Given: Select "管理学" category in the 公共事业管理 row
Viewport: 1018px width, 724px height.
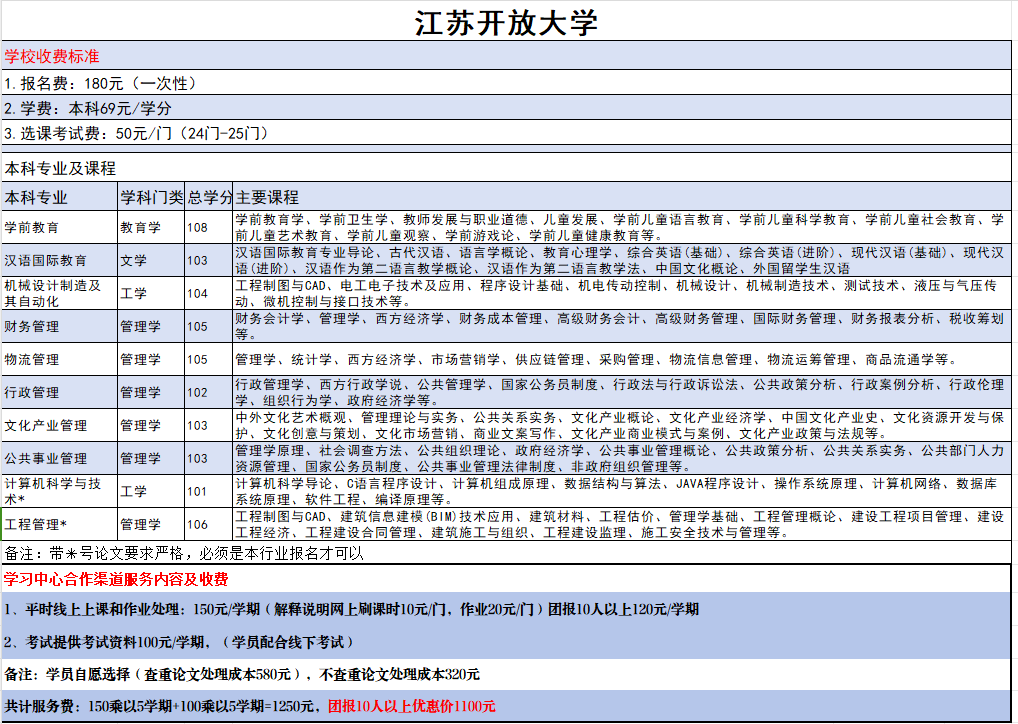Looking at the screenshot, I should point(151,458).
